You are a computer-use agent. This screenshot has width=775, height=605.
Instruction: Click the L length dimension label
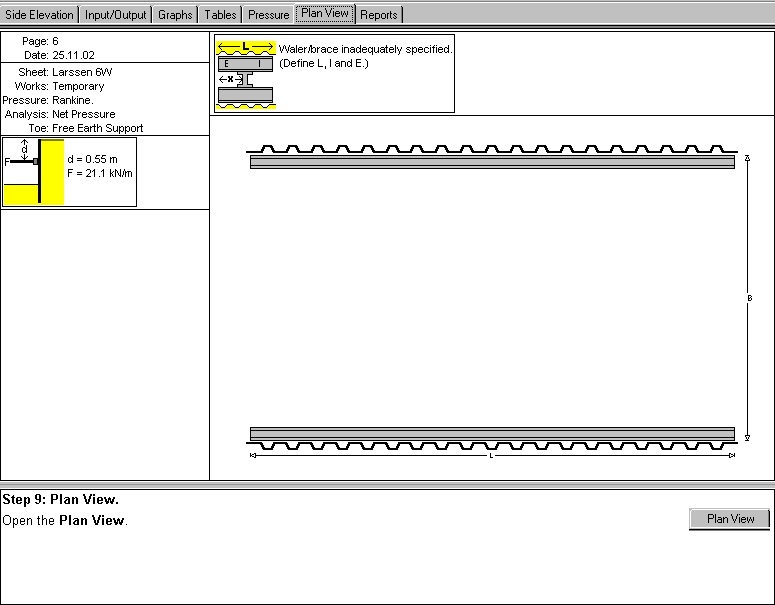[491, 456]
